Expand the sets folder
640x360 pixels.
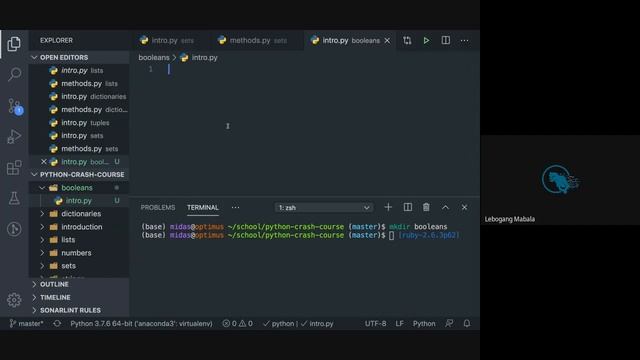click(x=42, y=266)
